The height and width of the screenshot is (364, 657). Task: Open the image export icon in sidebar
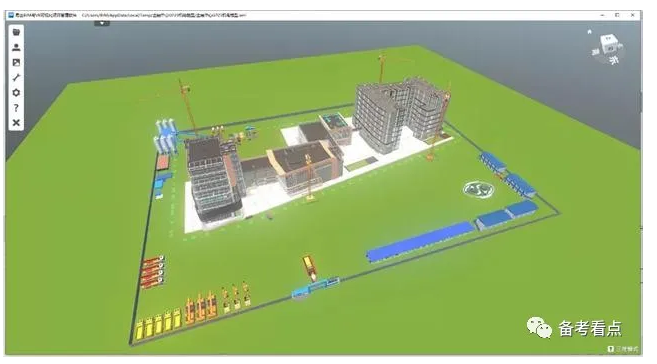click(x=16, y=62)
